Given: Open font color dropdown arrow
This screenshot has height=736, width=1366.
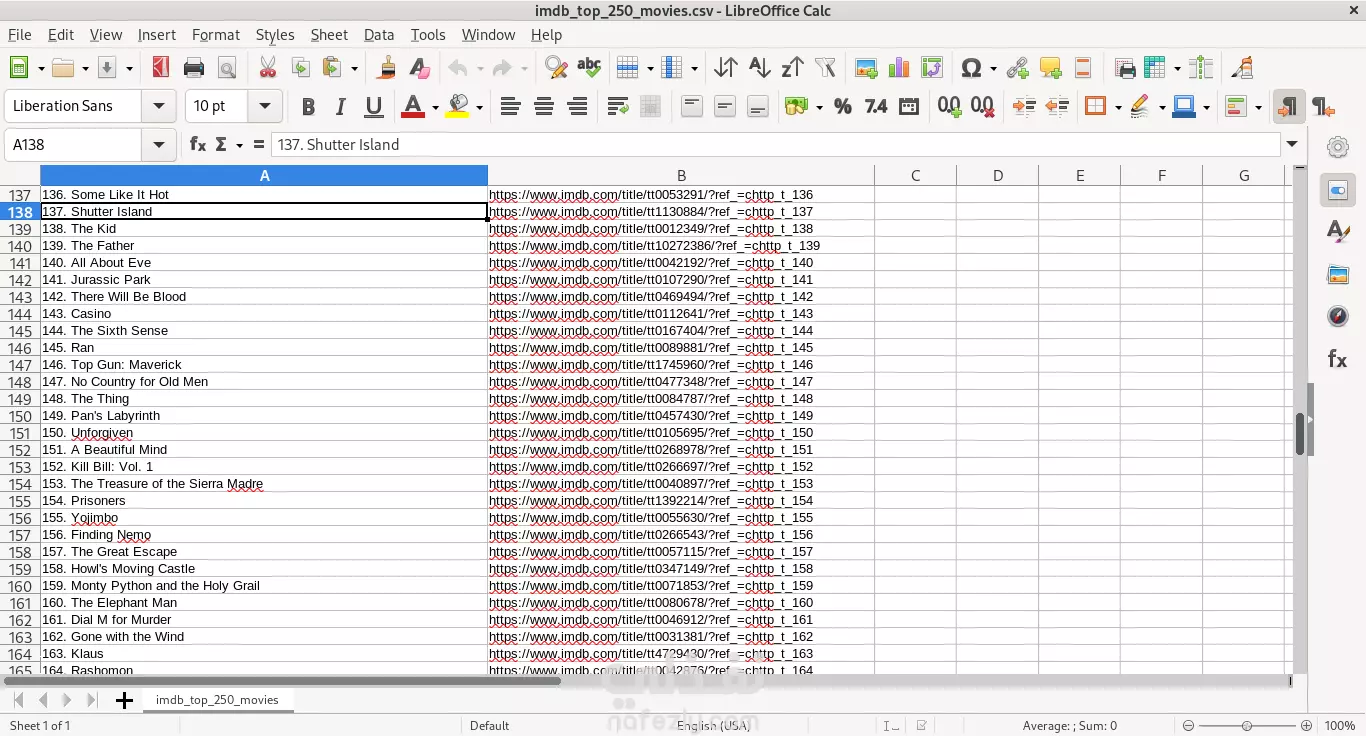Looking at the screenshot, I should (x=435, y=107).
